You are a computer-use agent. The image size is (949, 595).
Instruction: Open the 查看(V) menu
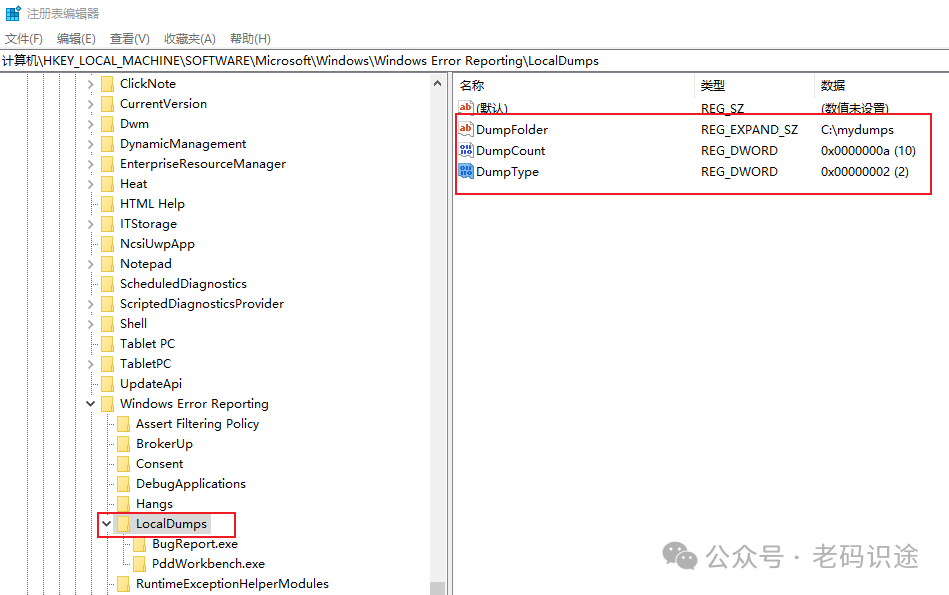tap(129, 39)
